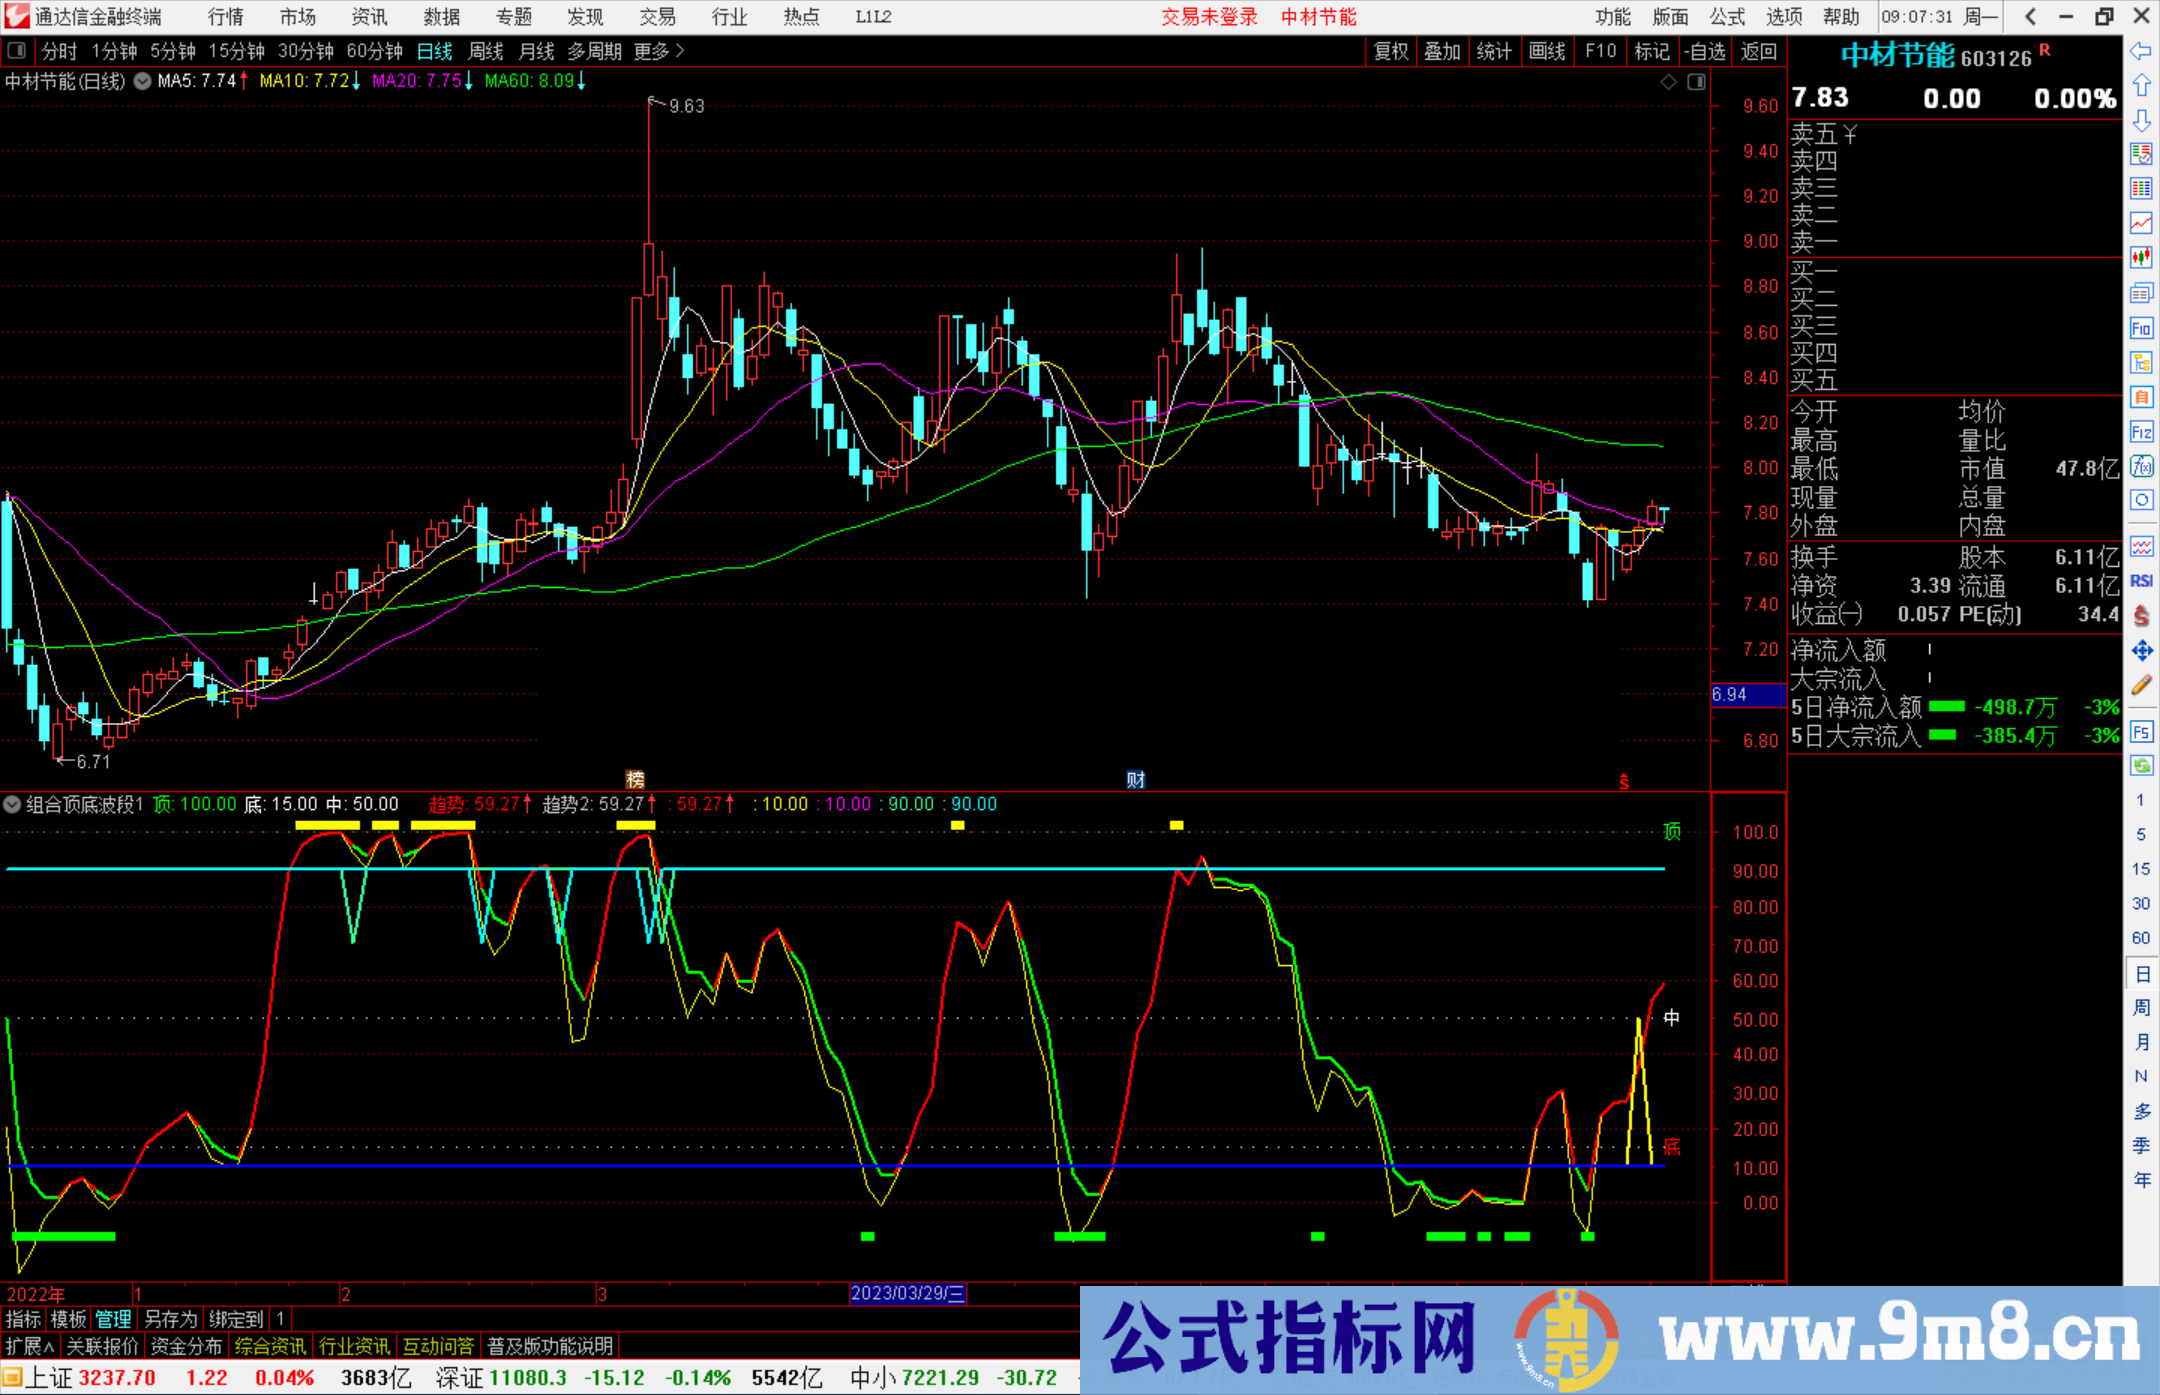Viewport: 2160px width, 1395px height.
Task: Click the 另存为 save-as button
Action: click(x=170, y=1320)
